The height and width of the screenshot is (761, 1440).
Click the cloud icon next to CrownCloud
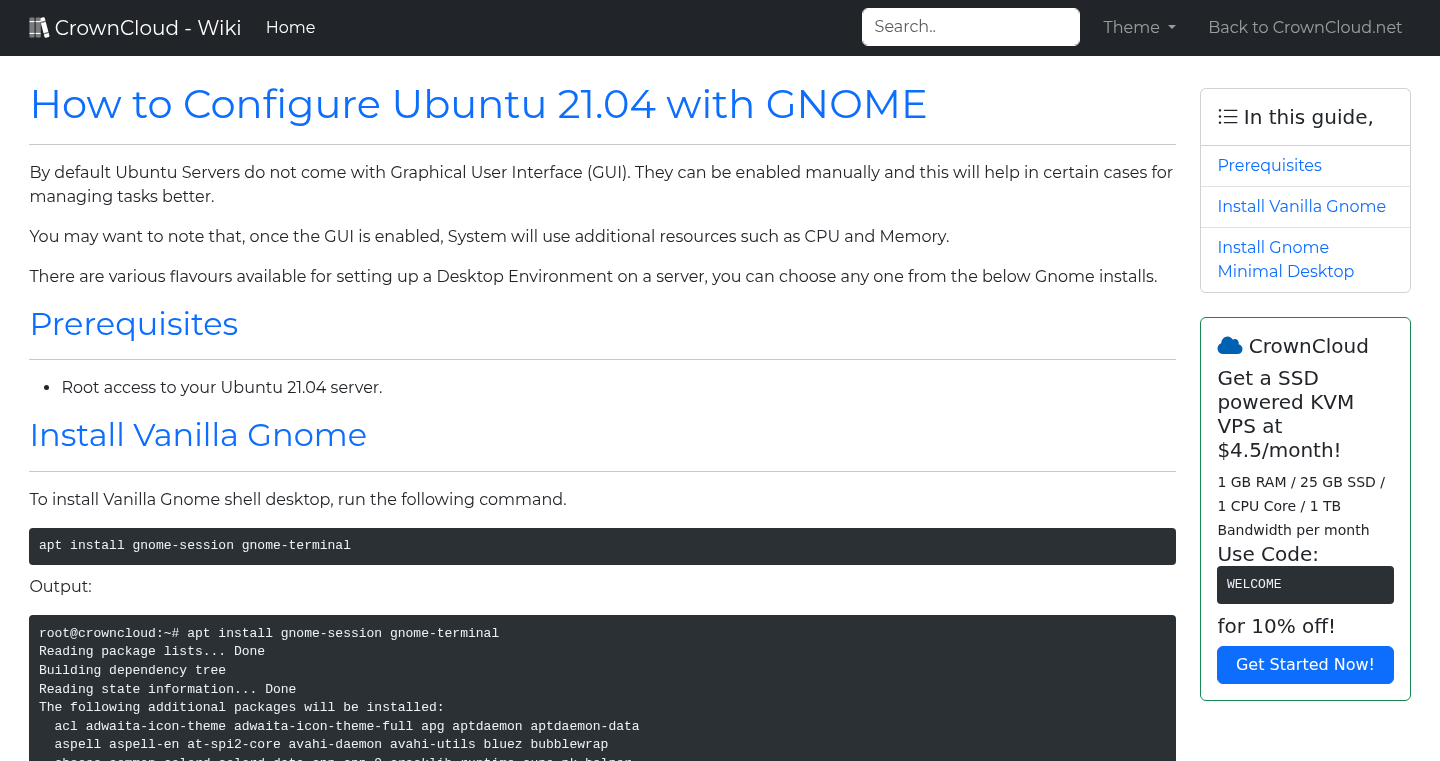[x=1229, y=345]
